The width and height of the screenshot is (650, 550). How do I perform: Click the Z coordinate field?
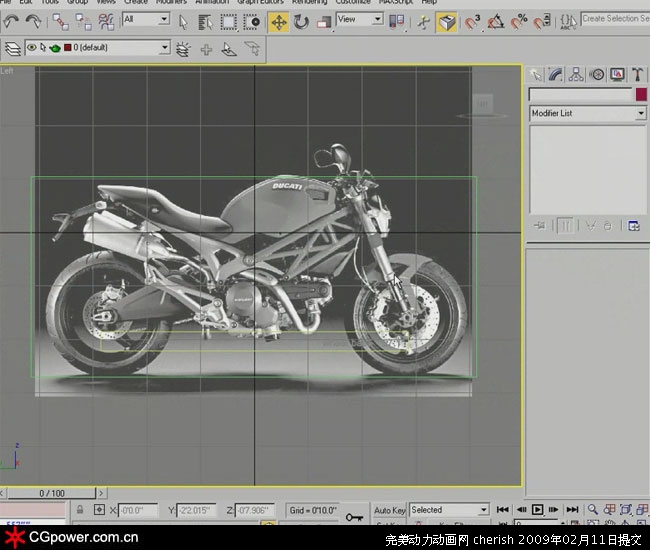254,510
